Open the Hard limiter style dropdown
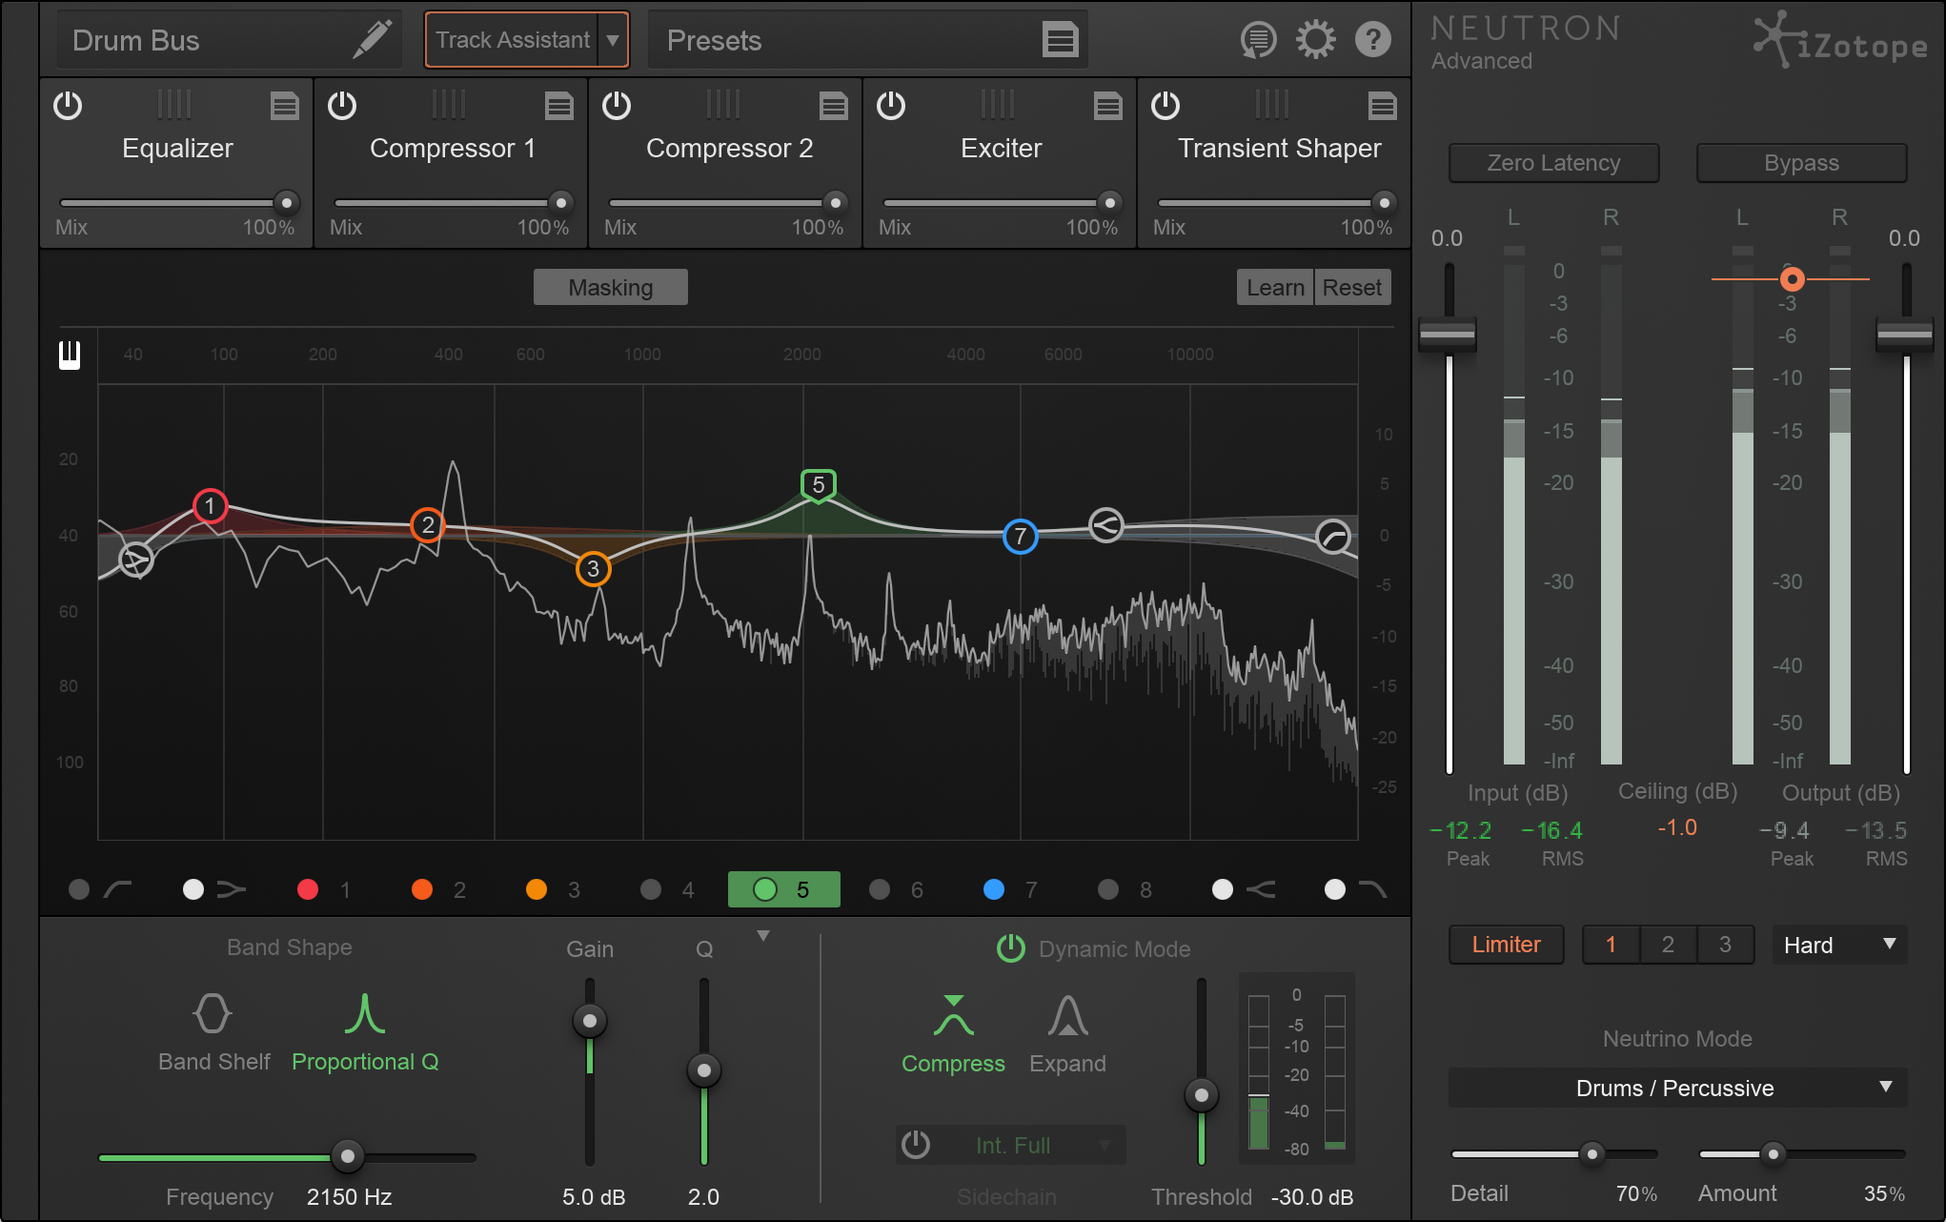This screenshot has height=1222, width=1946. click(1839, 945)
